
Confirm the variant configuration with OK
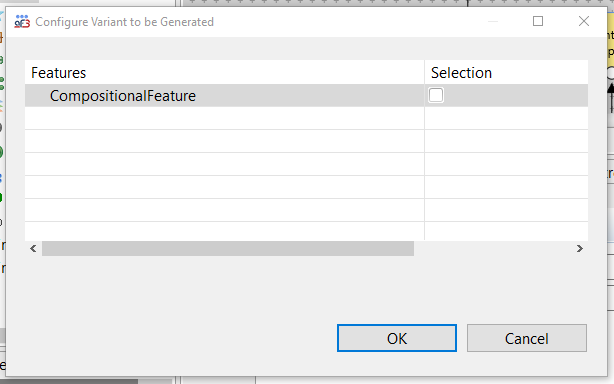pyautogui.click(x=397, y=338)
